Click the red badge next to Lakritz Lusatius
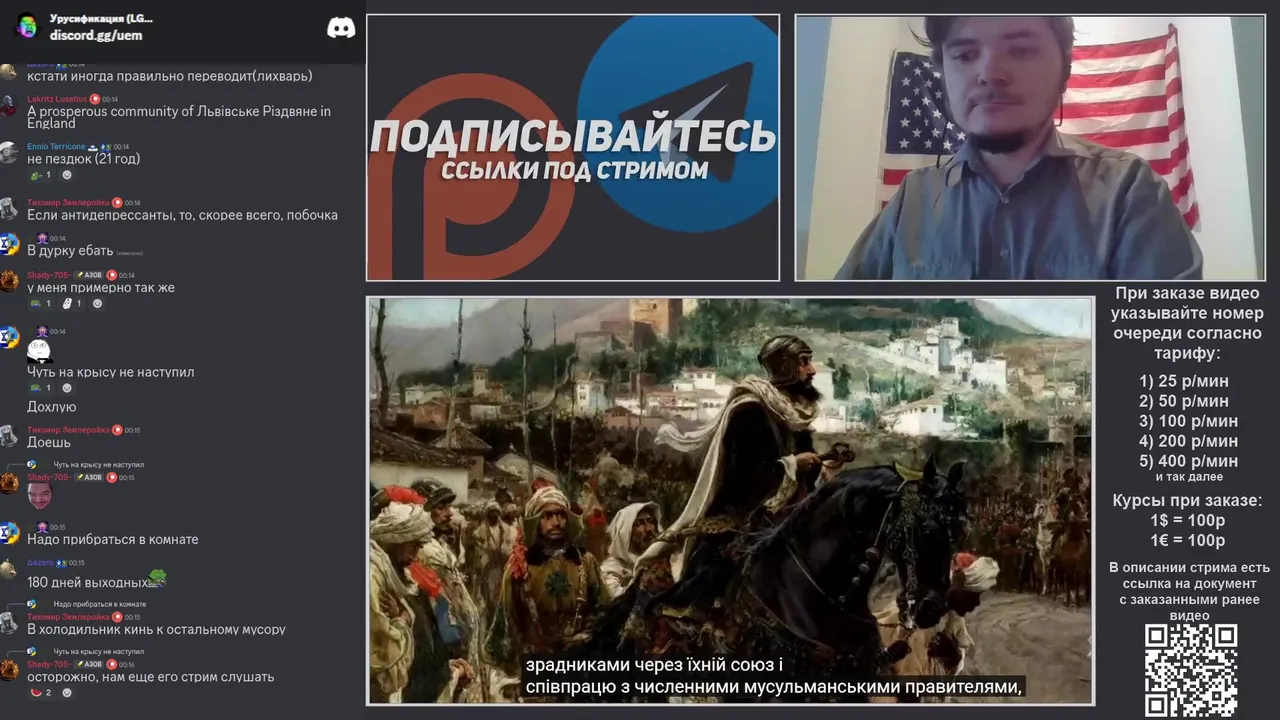 pos(95,99)
